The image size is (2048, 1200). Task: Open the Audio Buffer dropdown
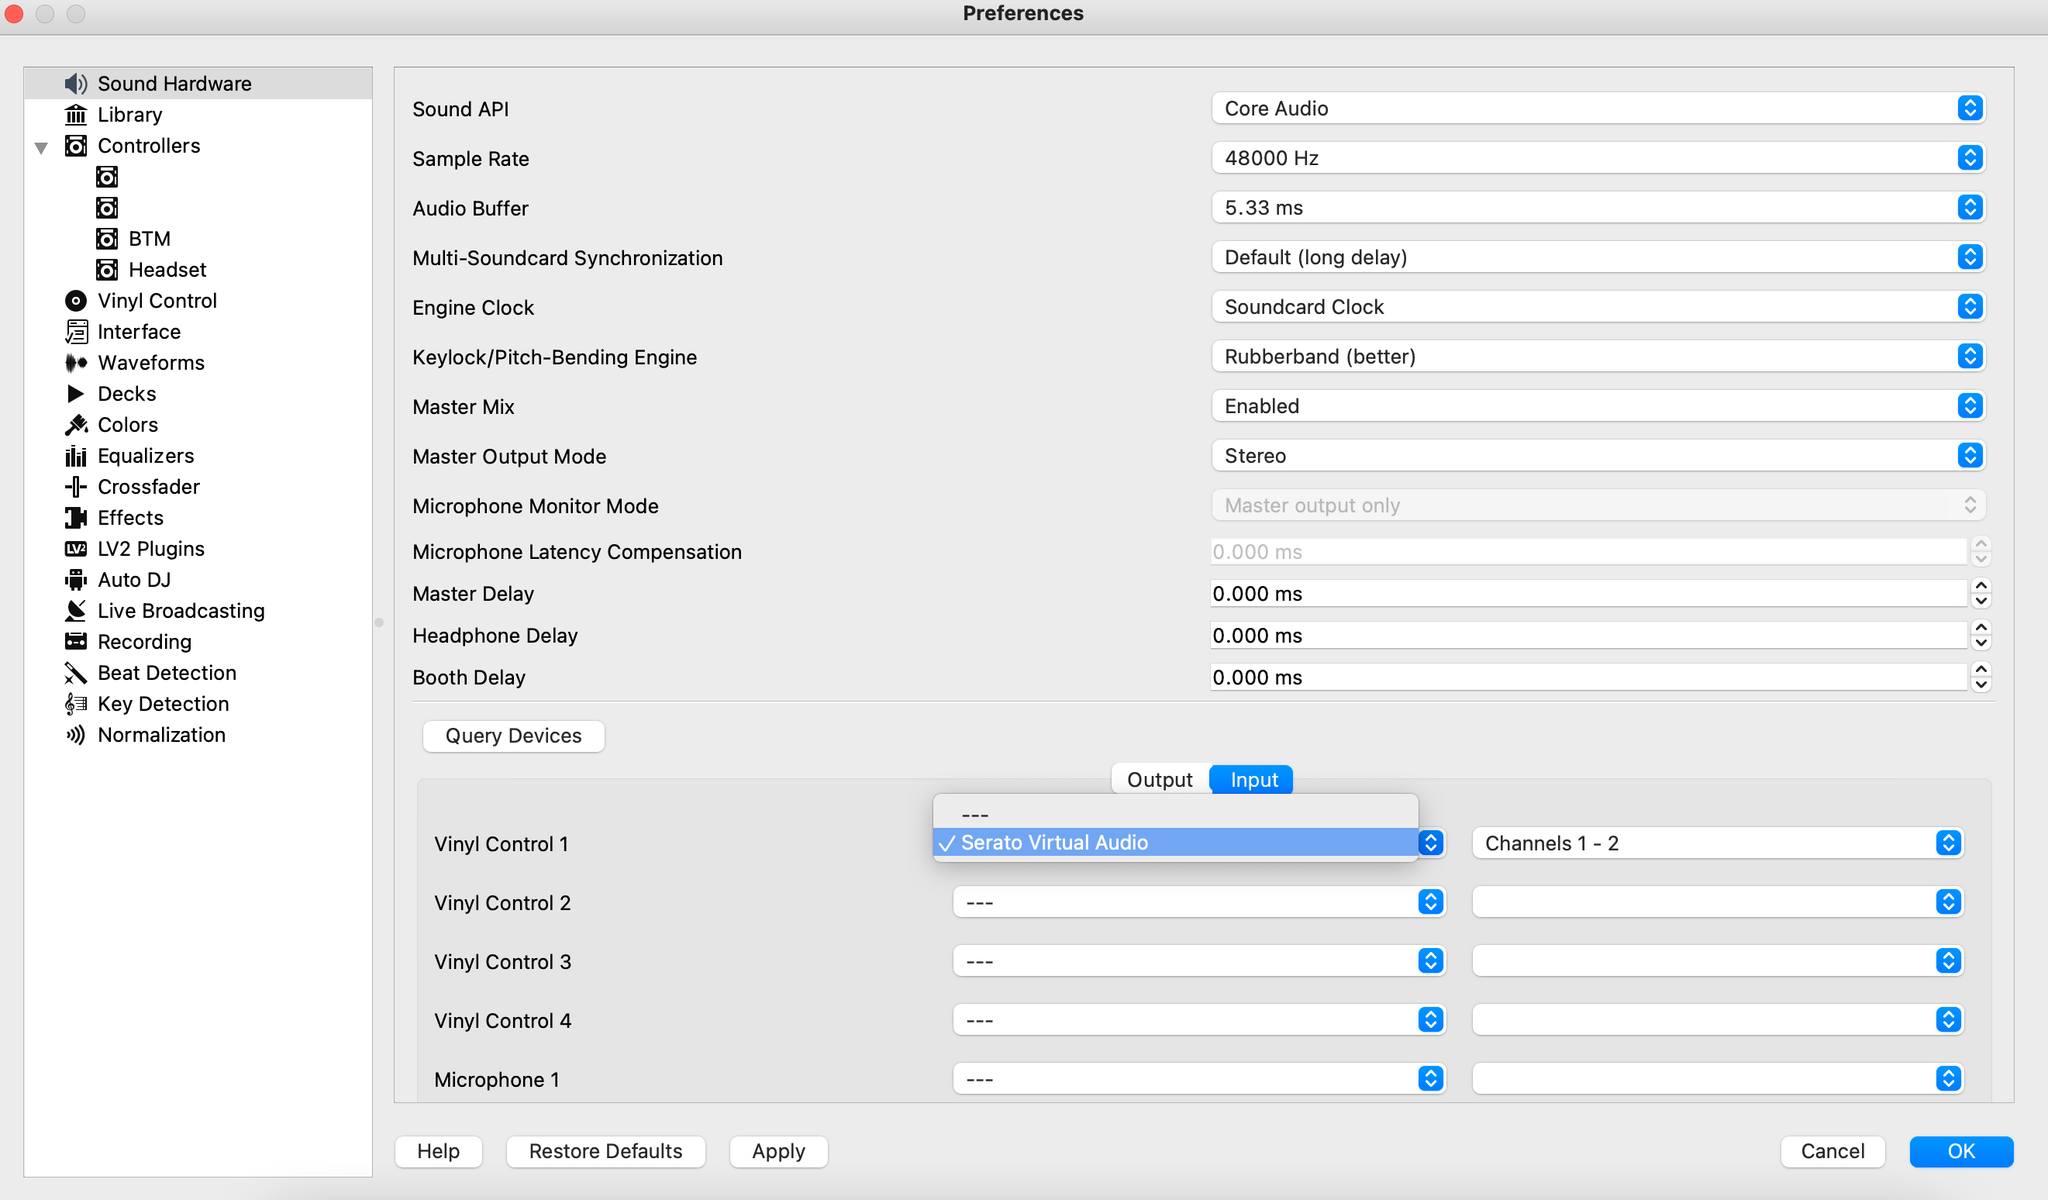pos(1598,207)
